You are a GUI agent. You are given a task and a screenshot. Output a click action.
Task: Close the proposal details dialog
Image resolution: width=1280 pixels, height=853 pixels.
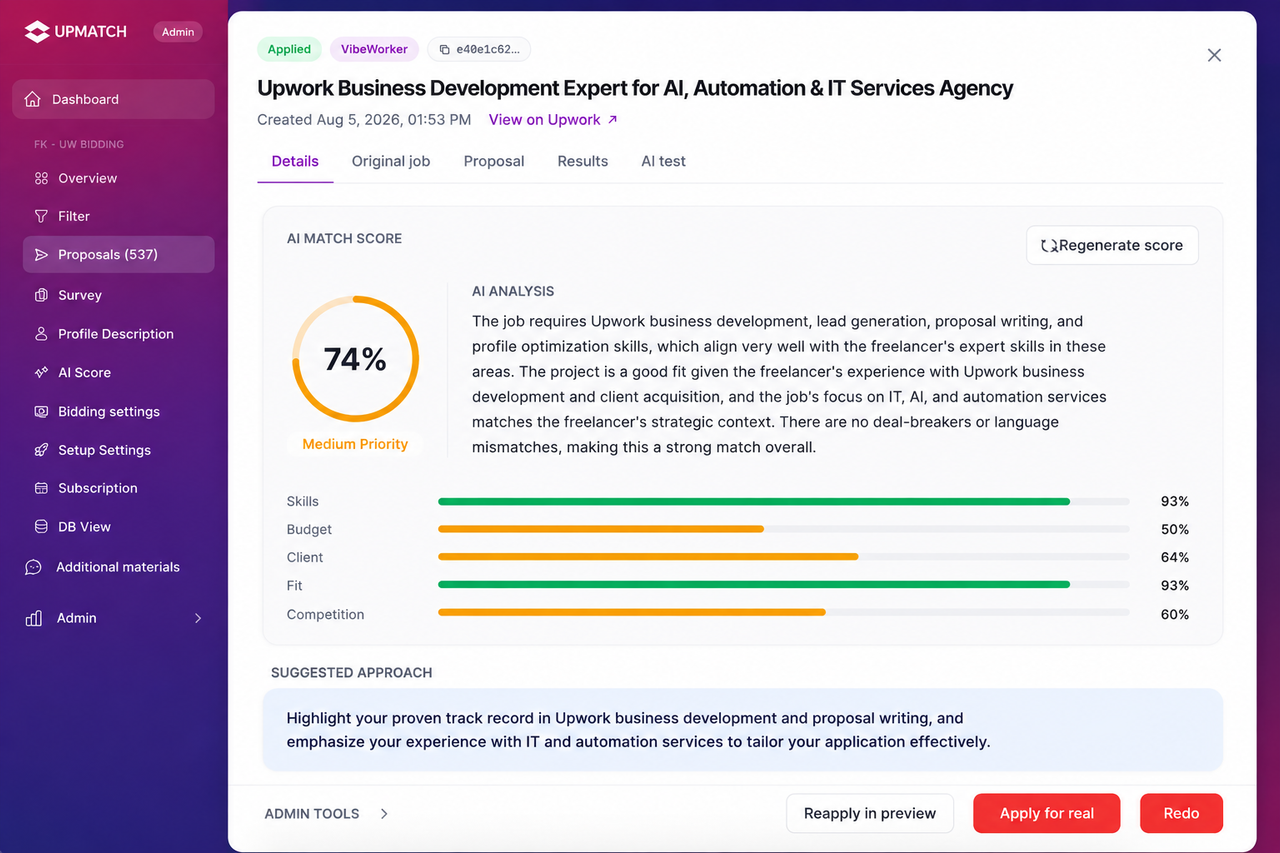[x=1214, y=55]
